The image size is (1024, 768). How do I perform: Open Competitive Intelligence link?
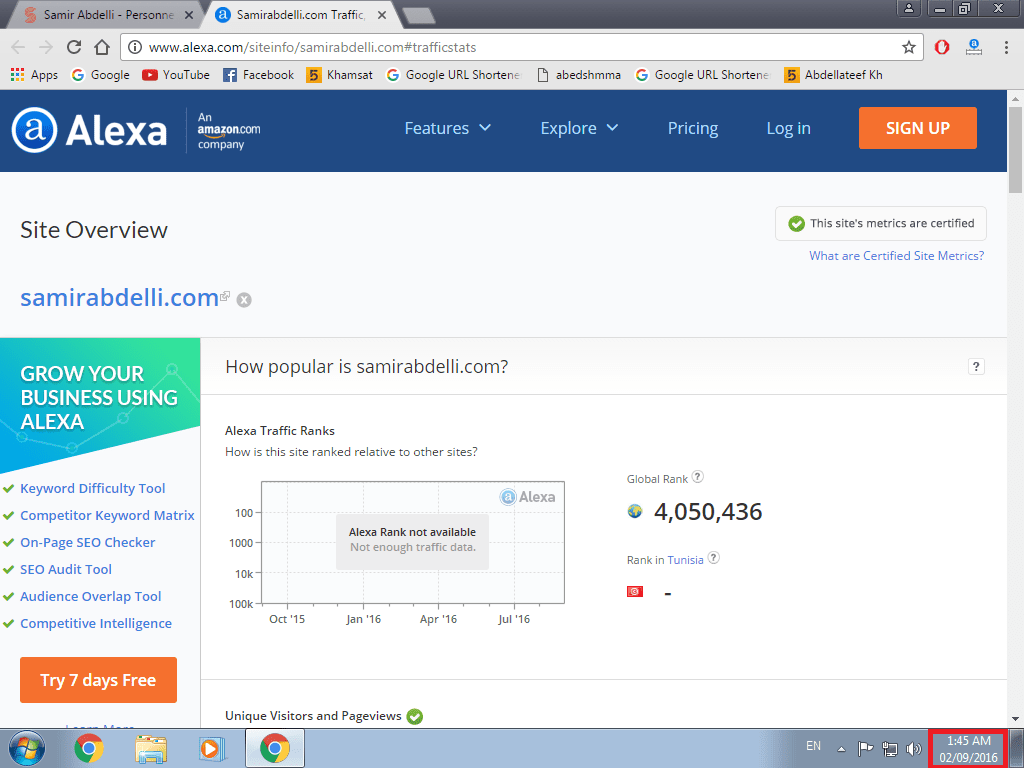[x=96, y=624]
